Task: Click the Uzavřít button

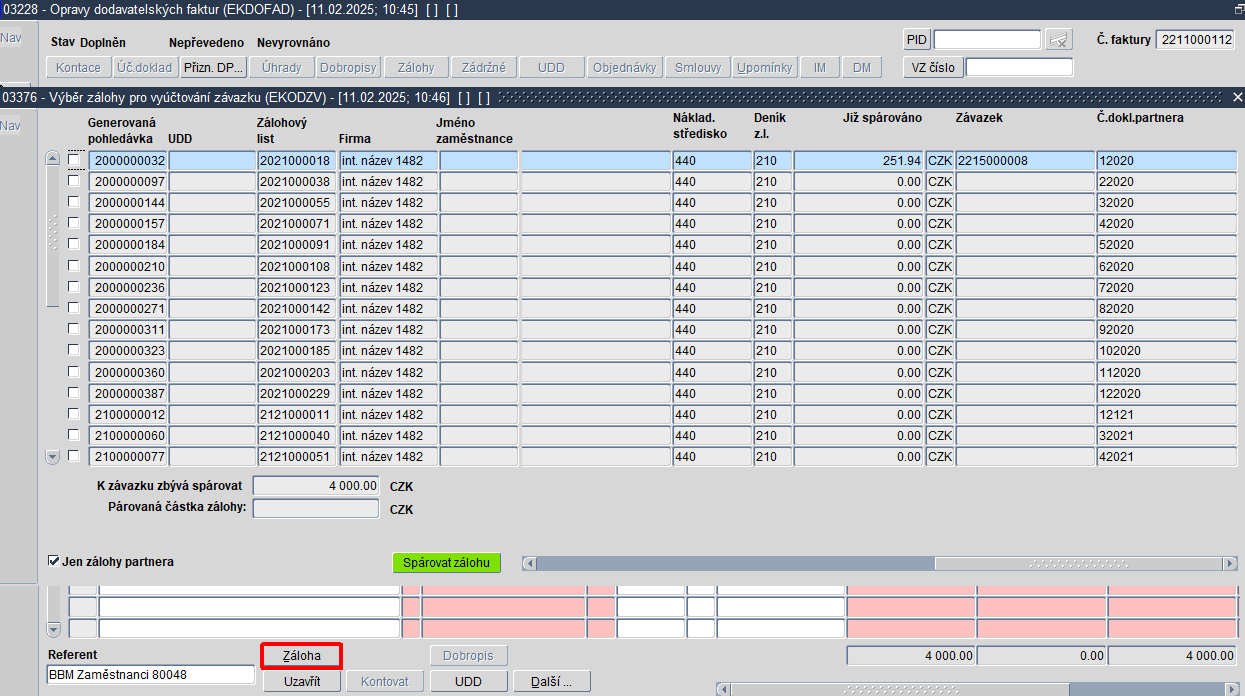Action: [301, 681]
